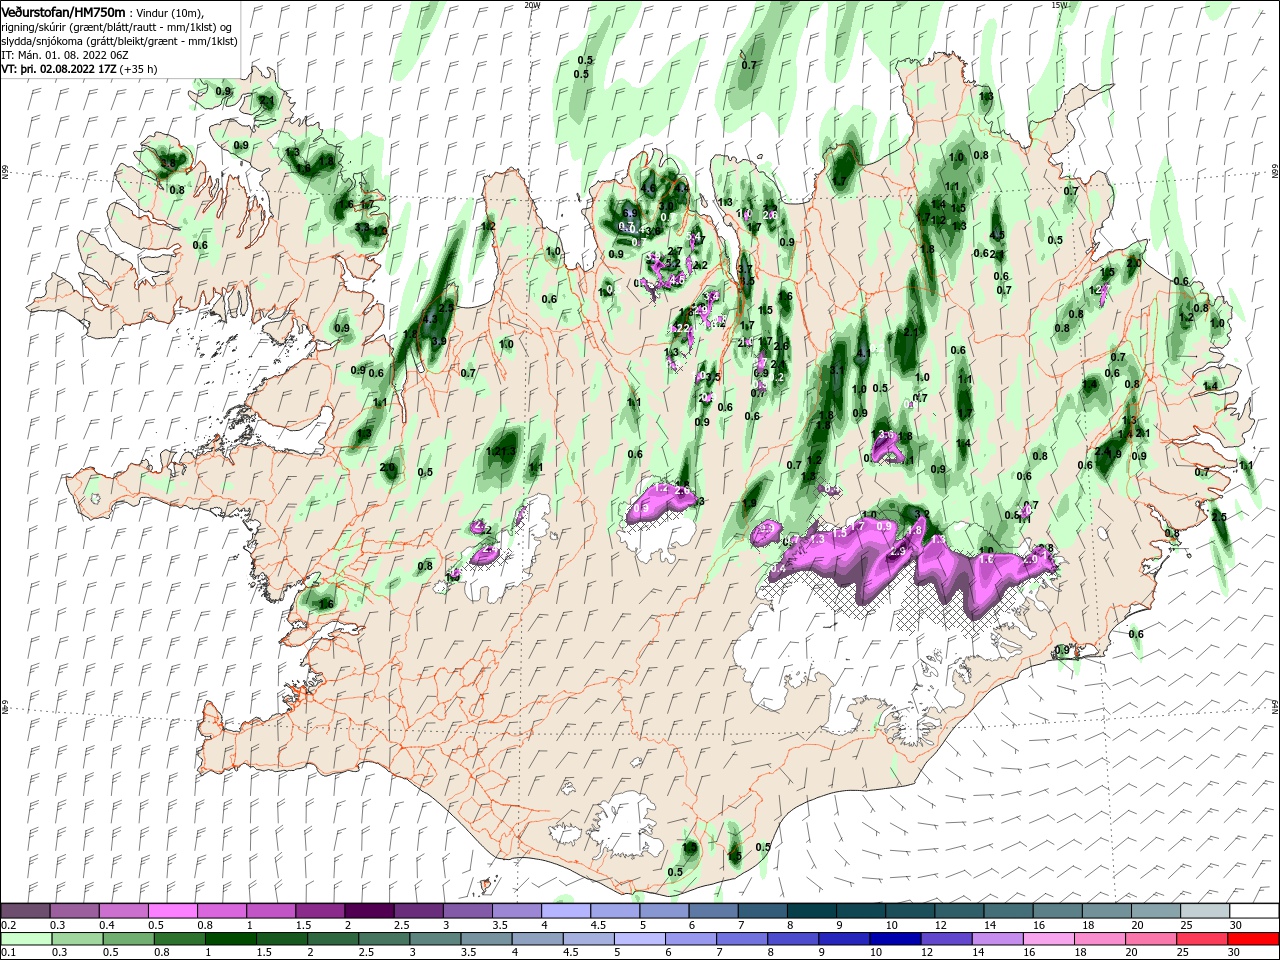Select the 'rigning/skúrir (grænt/blátt/rautt - mm/1klst) og' line
1280x960 pixels.
coord(116,27)
